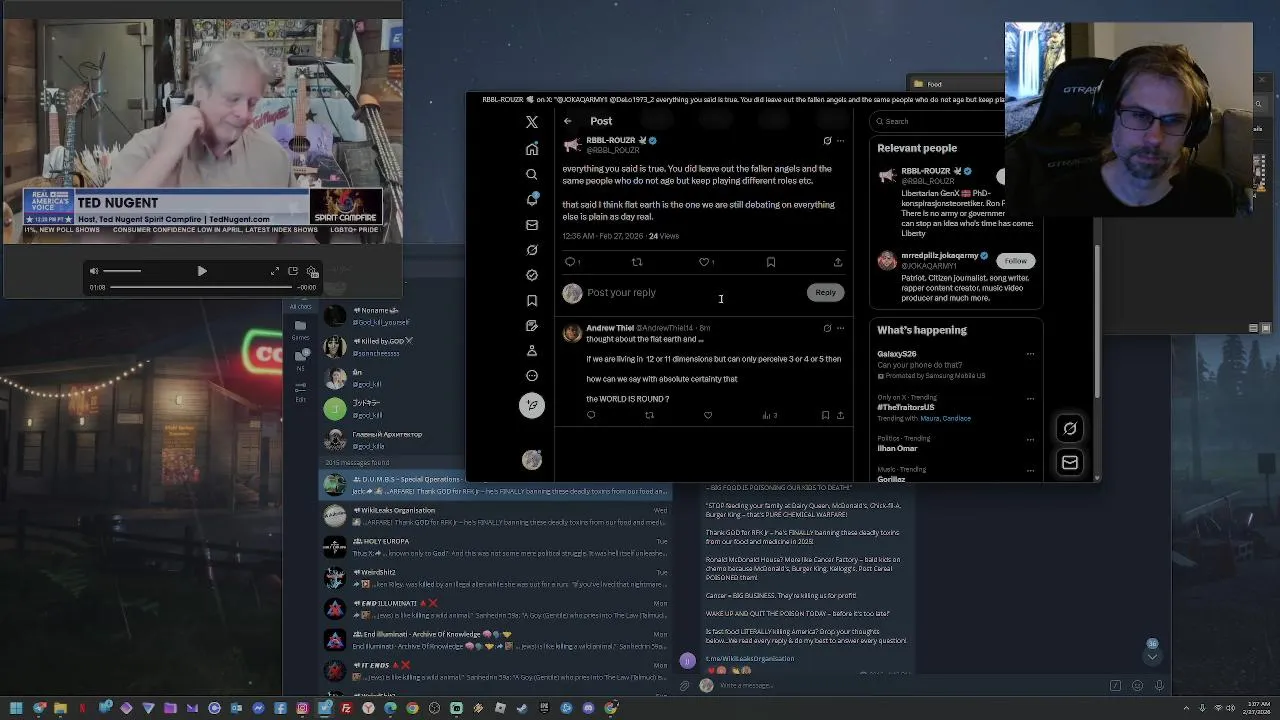Click Telegram microphone voice message icon
This screenshot has width=1280, height=720.
click(1159, 686)
